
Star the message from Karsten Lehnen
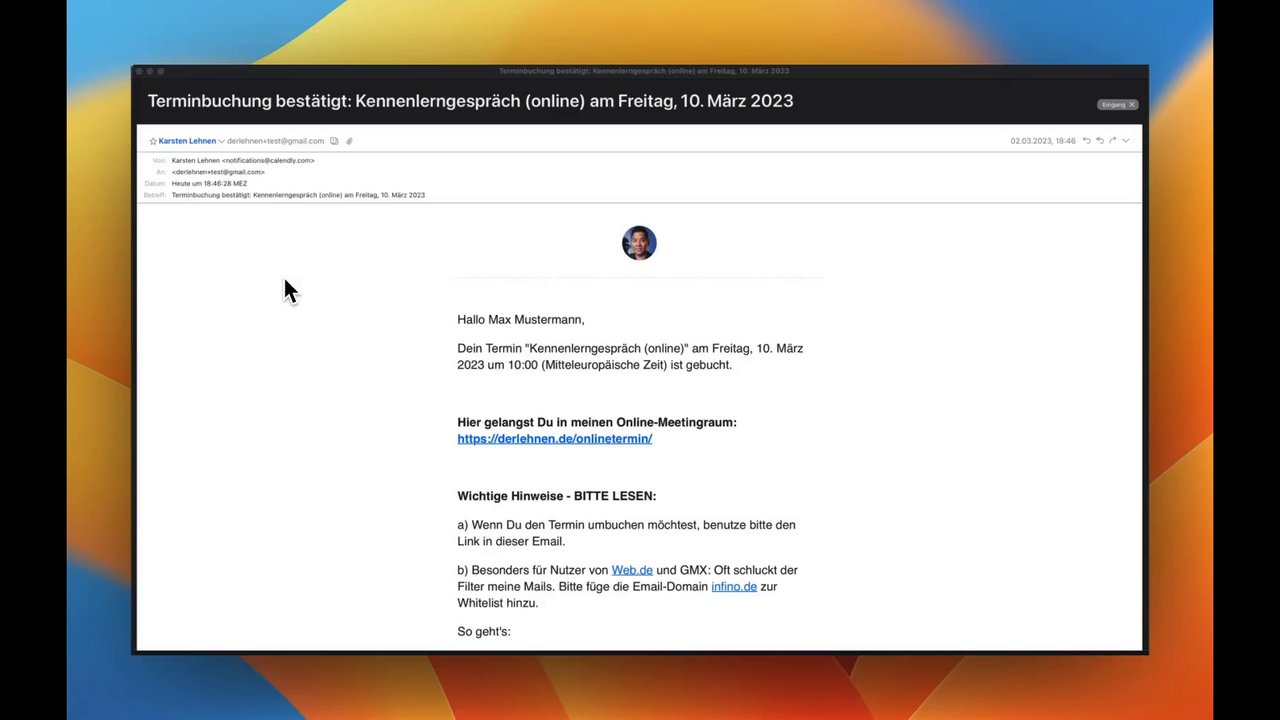tap(153, 141)
